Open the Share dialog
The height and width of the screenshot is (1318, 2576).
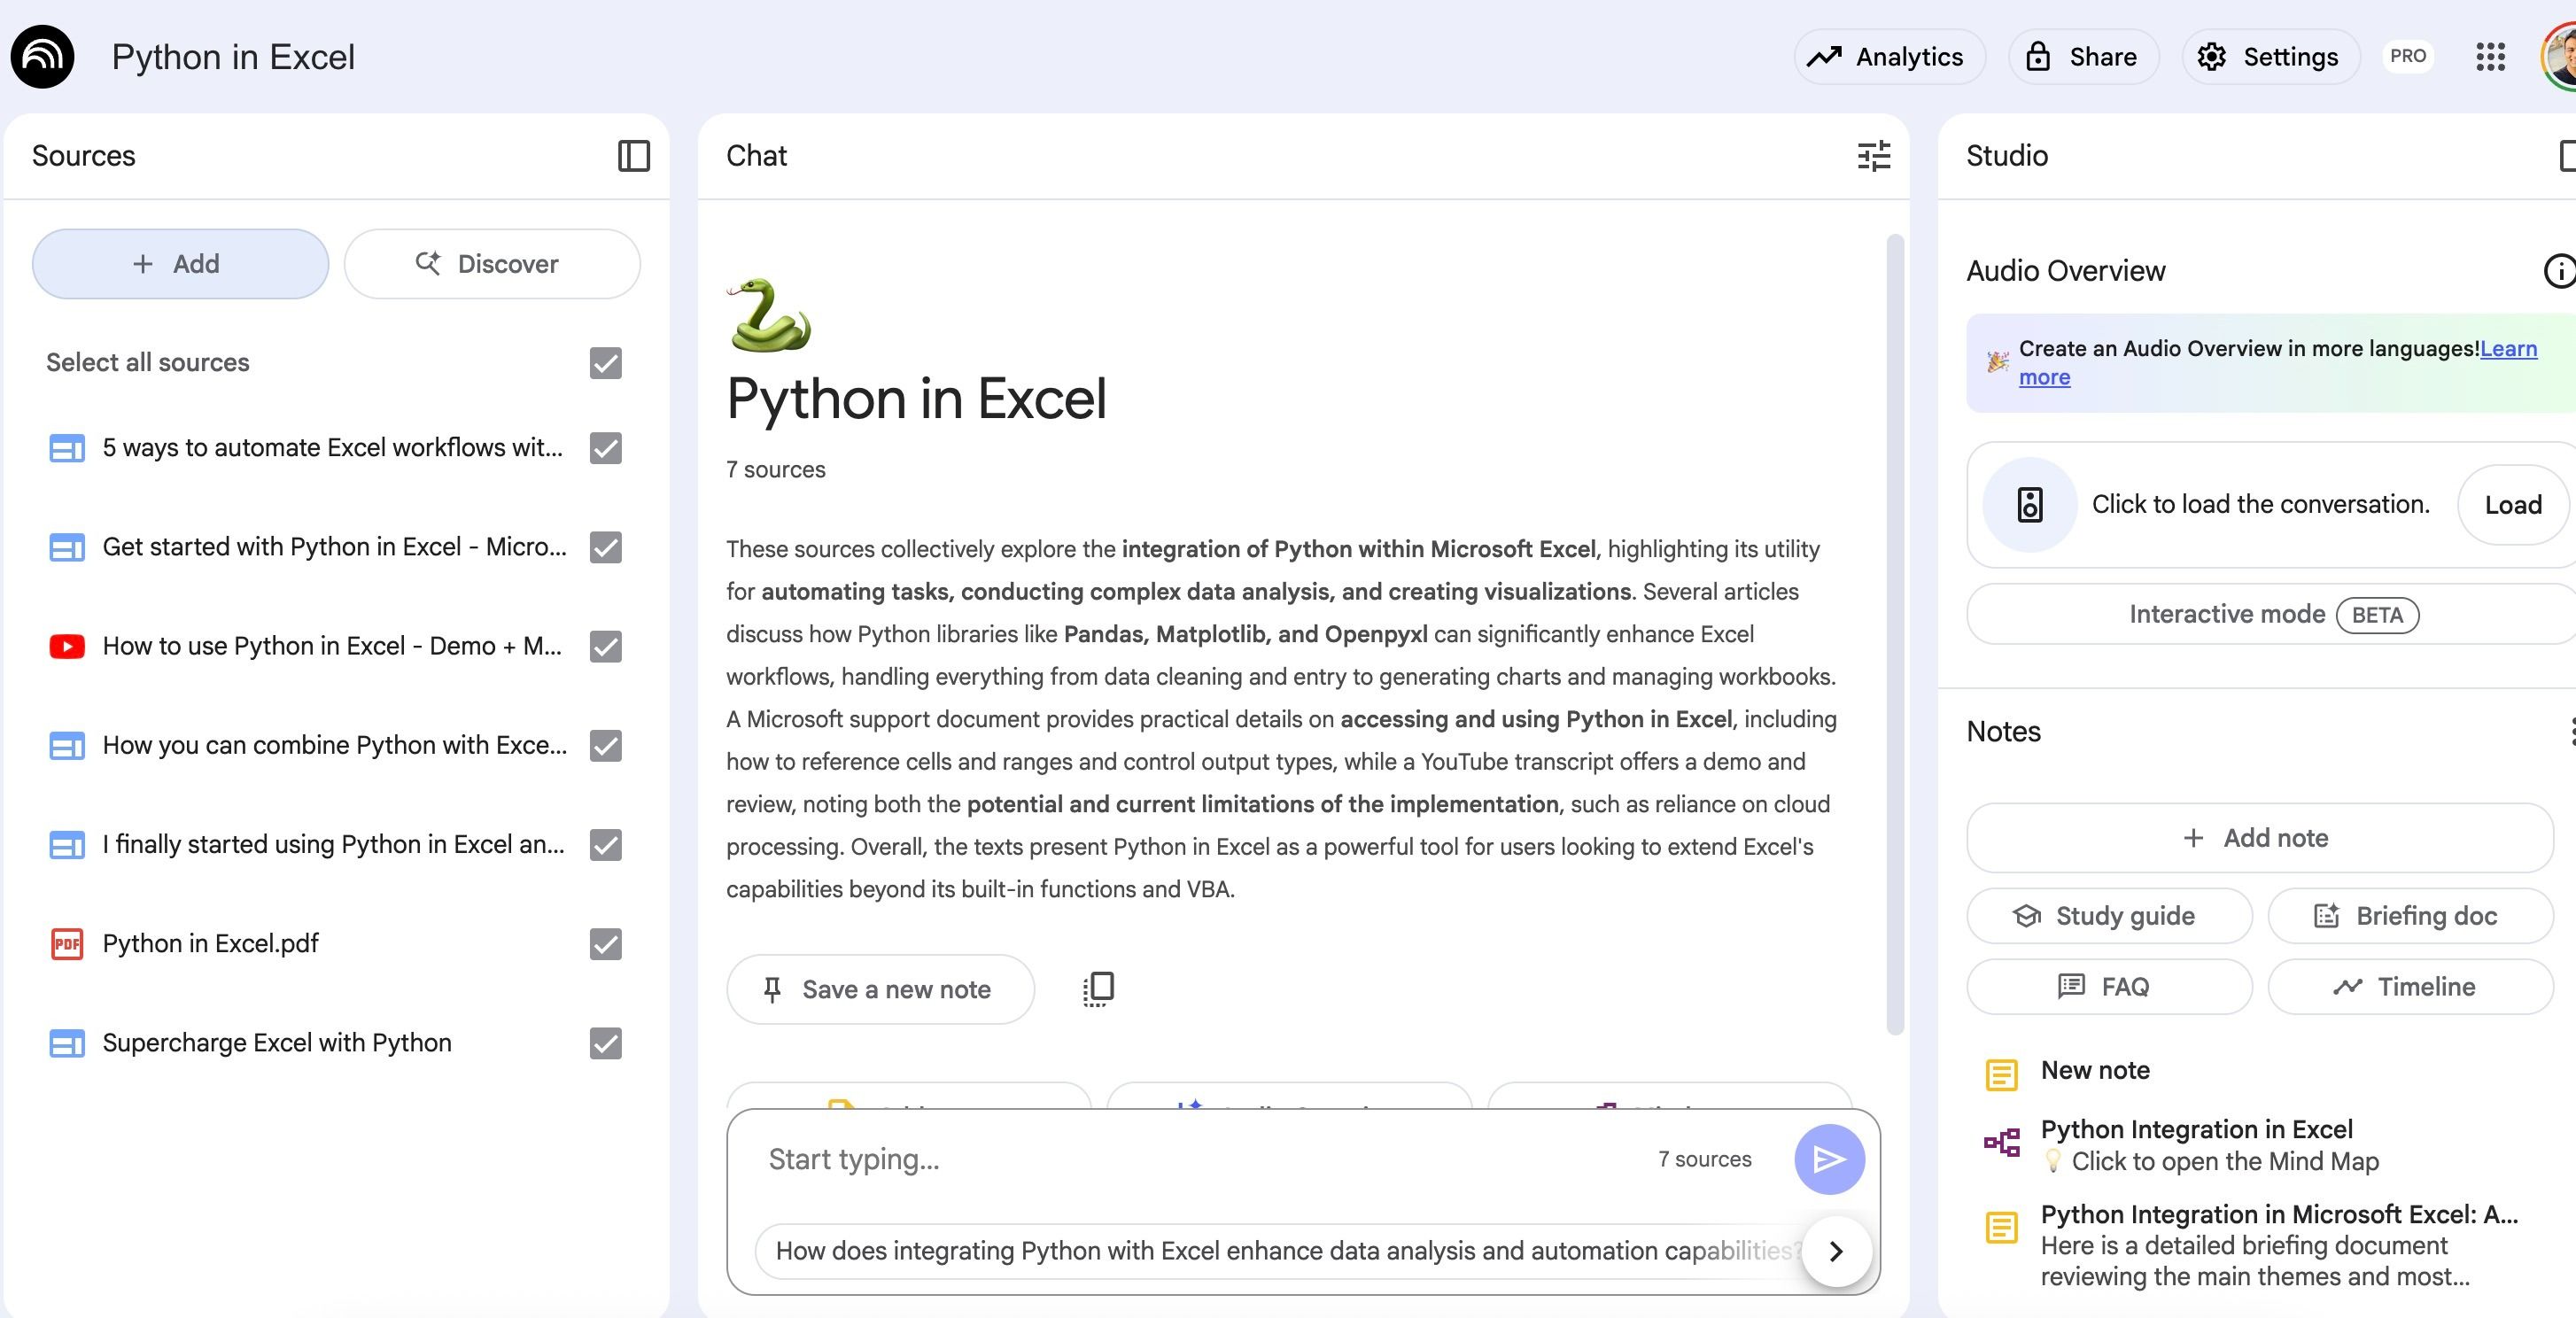point(2083,57)
